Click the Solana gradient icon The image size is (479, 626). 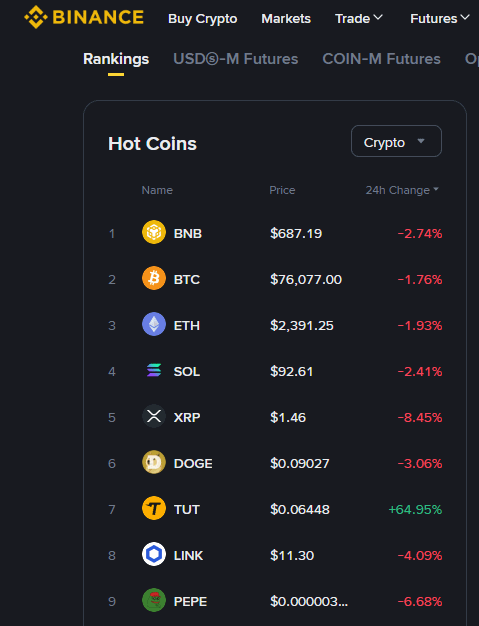(x=154, y=370)
